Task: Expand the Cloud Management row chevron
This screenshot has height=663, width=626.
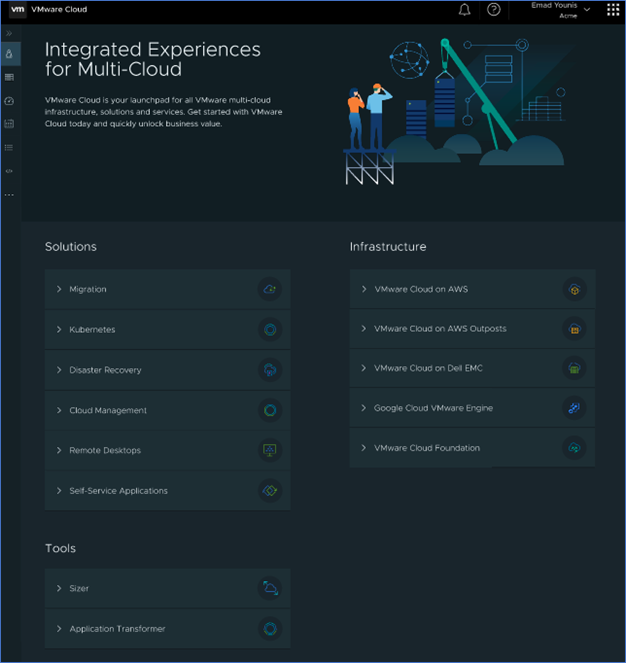Action: (x=60, y=410)
